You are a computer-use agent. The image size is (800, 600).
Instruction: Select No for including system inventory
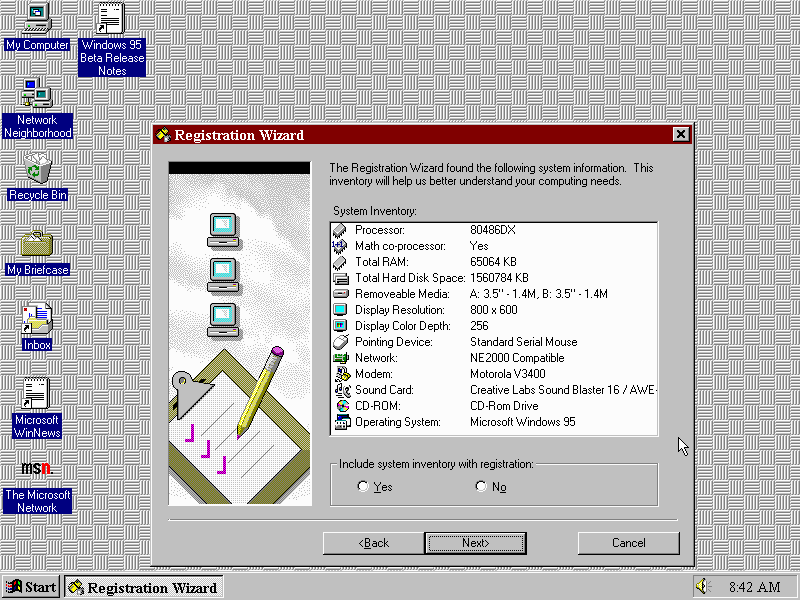pyautogui.click(x=481, y=487)
